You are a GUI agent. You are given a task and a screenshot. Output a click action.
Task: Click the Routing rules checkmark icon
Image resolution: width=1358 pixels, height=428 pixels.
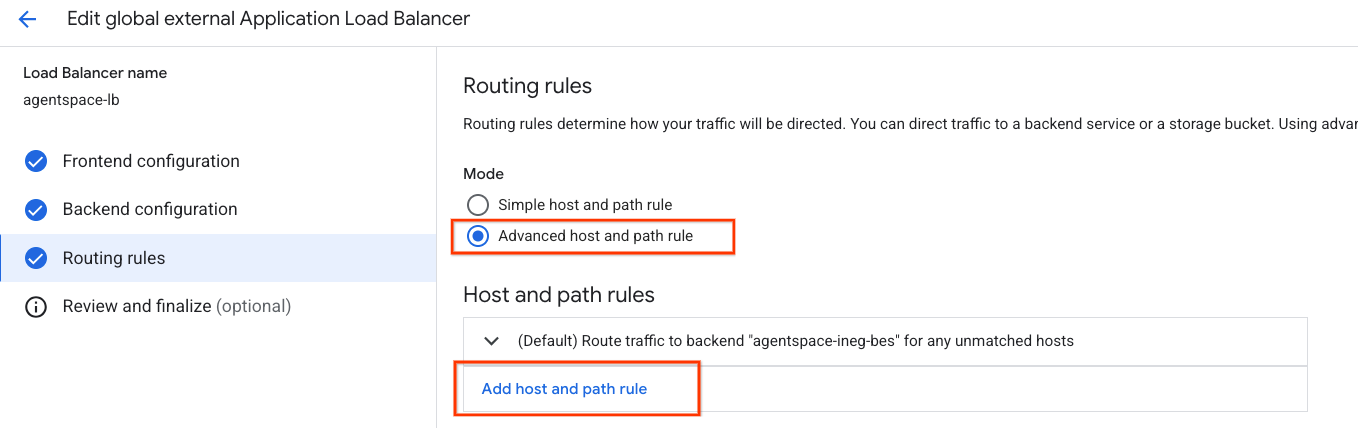[36, 258]
